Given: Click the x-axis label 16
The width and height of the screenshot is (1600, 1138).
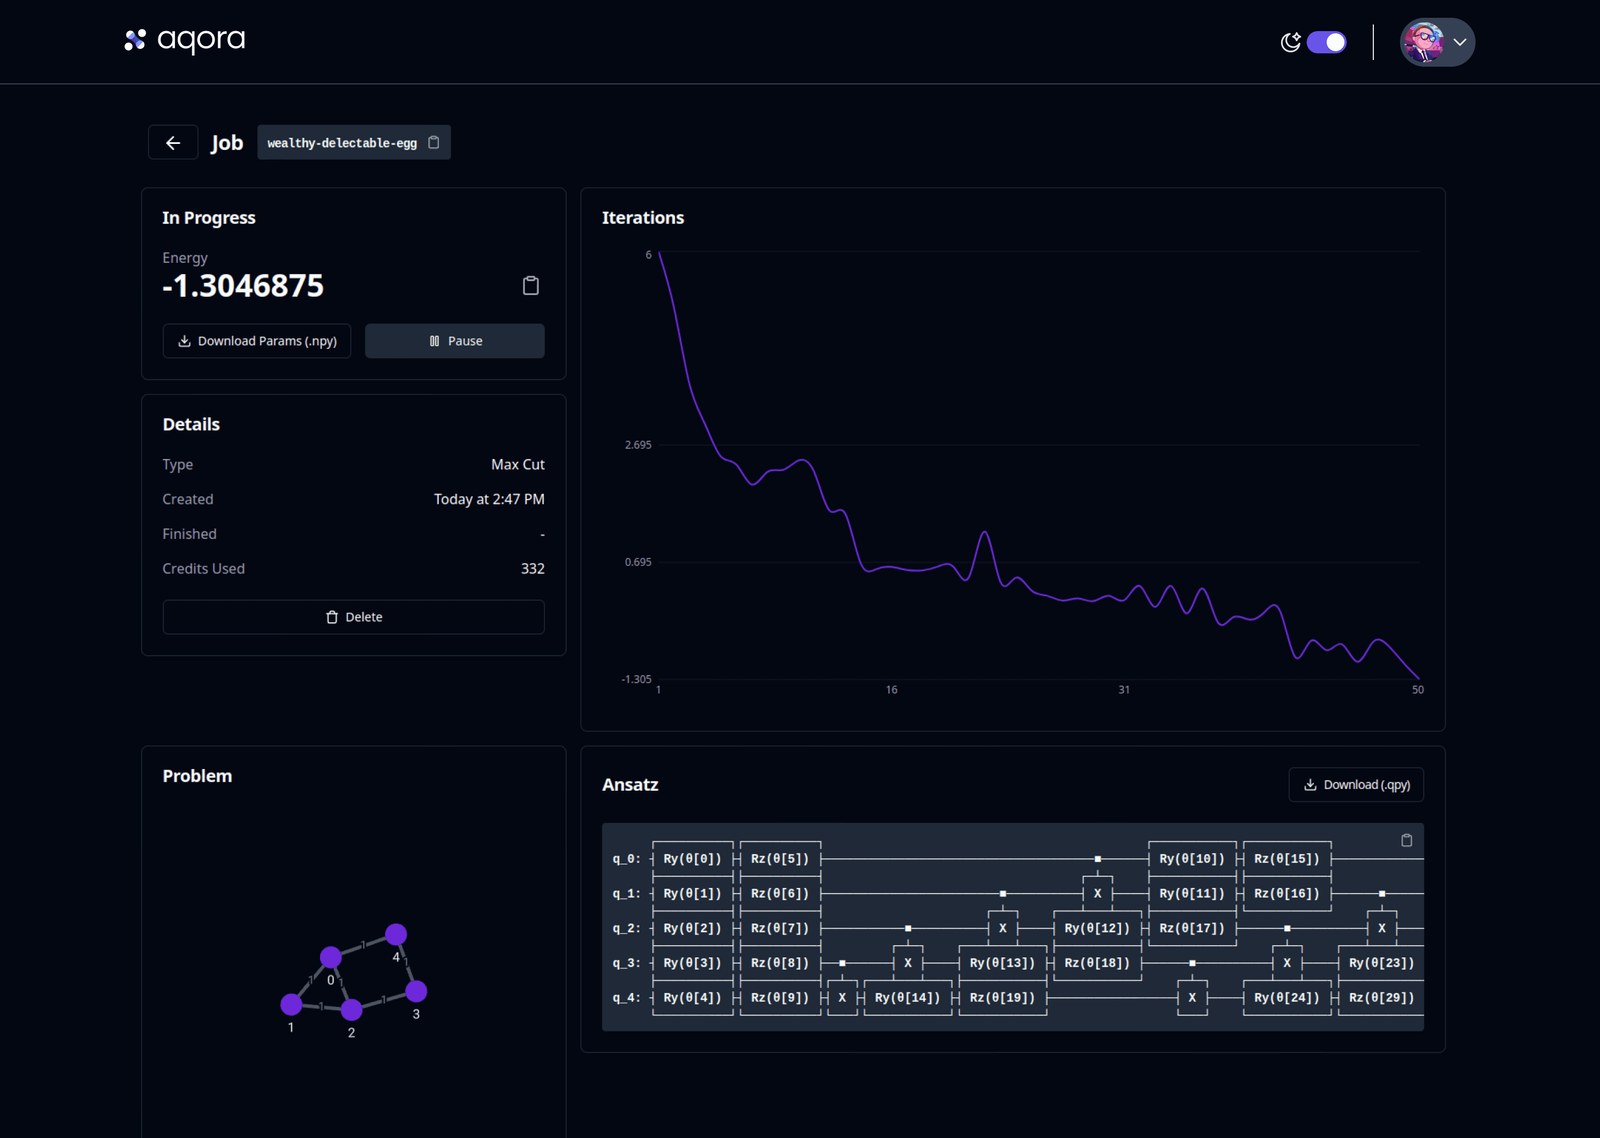Looking at the screenshot, I should (x=892, y=690).
